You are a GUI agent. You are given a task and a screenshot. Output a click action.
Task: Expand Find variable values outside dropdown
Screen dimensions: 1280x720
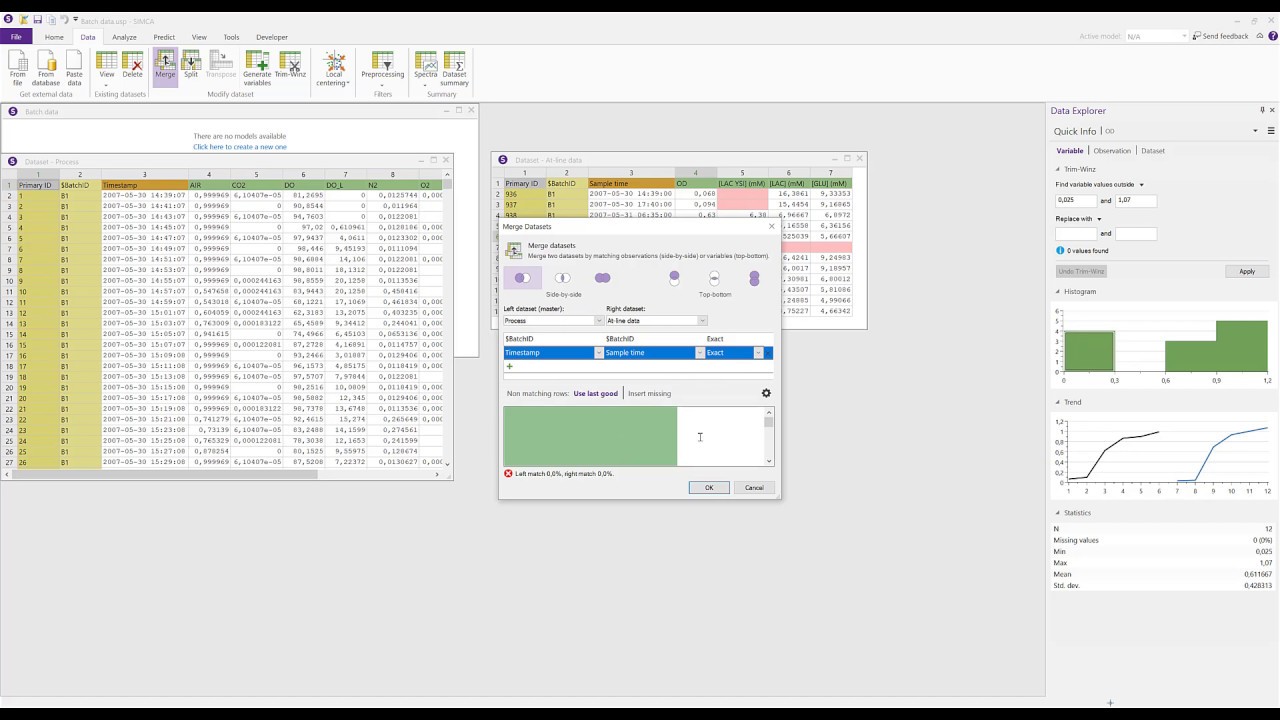click(x=1141, y=185)
